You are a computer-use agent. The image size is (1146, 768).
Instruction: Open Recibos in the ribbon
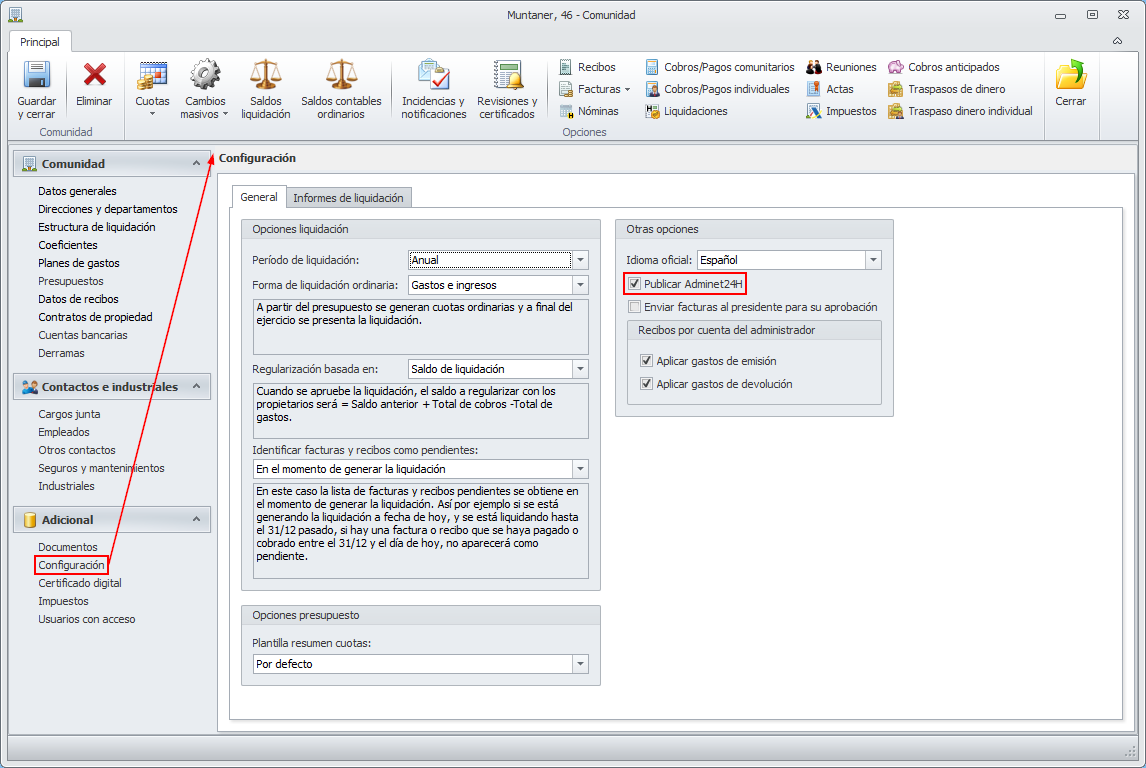point(587,67)
